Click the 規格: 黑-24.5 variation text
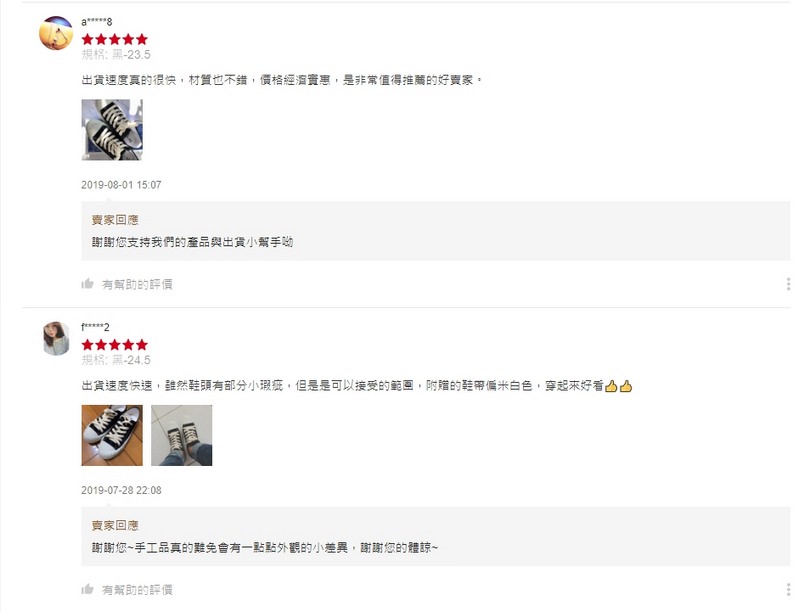This screenshot has width=810, height=612. [x=116, y=360]
